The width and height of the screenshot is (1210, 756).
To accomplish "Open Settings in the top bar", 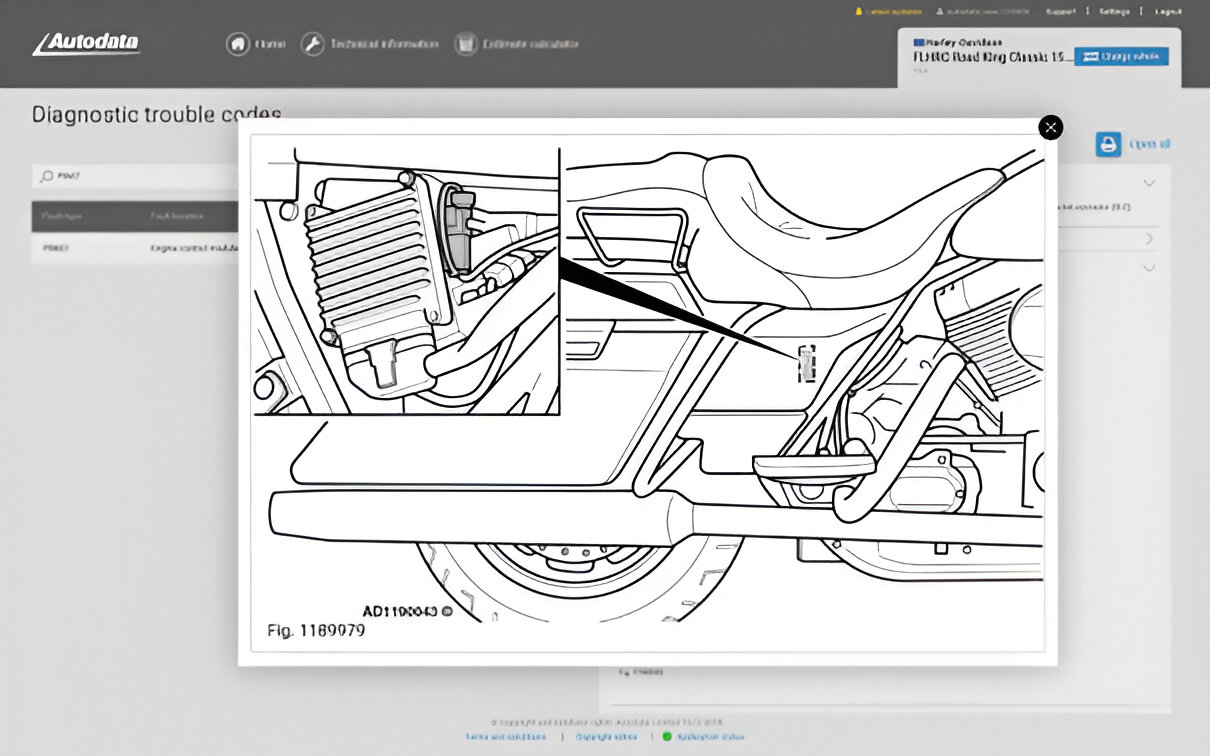I will pyautogui.click(x=1114, y=11).
